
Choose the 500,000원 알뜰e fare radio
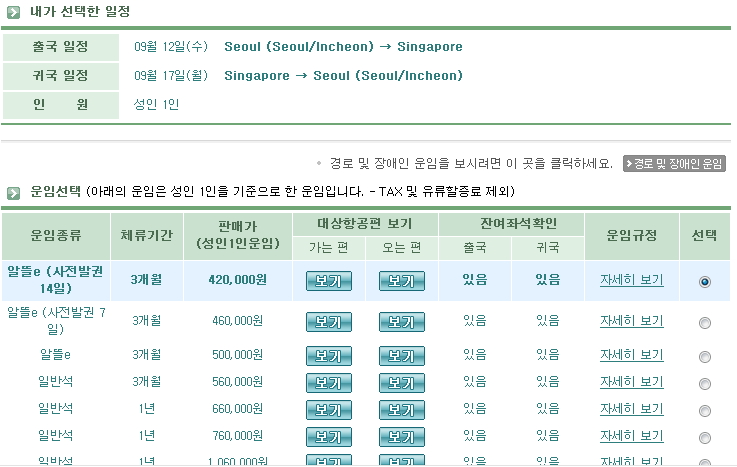(705, 357)
